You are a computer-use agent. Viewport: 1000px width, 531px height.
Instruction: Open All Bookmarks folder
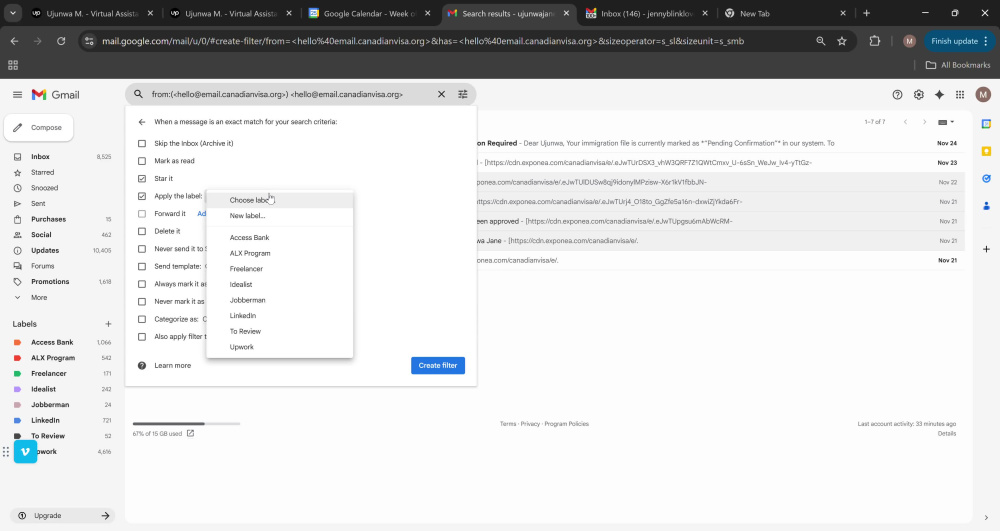pyautogui.click(x=958, y=65)
